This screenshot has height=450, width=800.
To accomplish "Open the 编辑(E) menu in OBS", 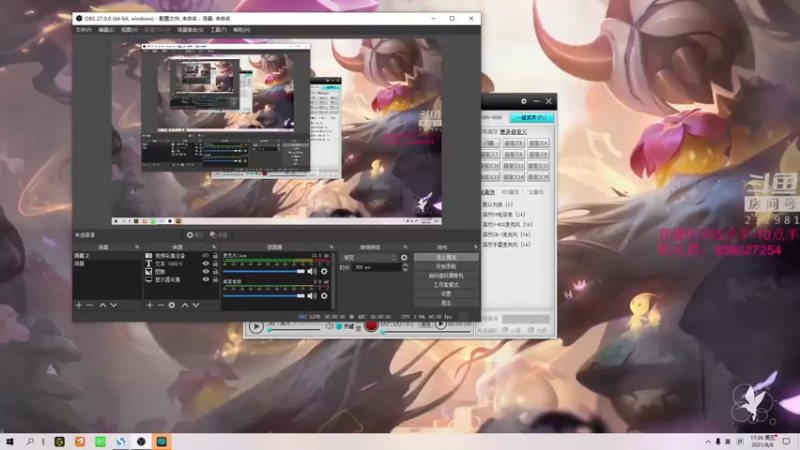I will pyautogui.click(x=106, y=30).
